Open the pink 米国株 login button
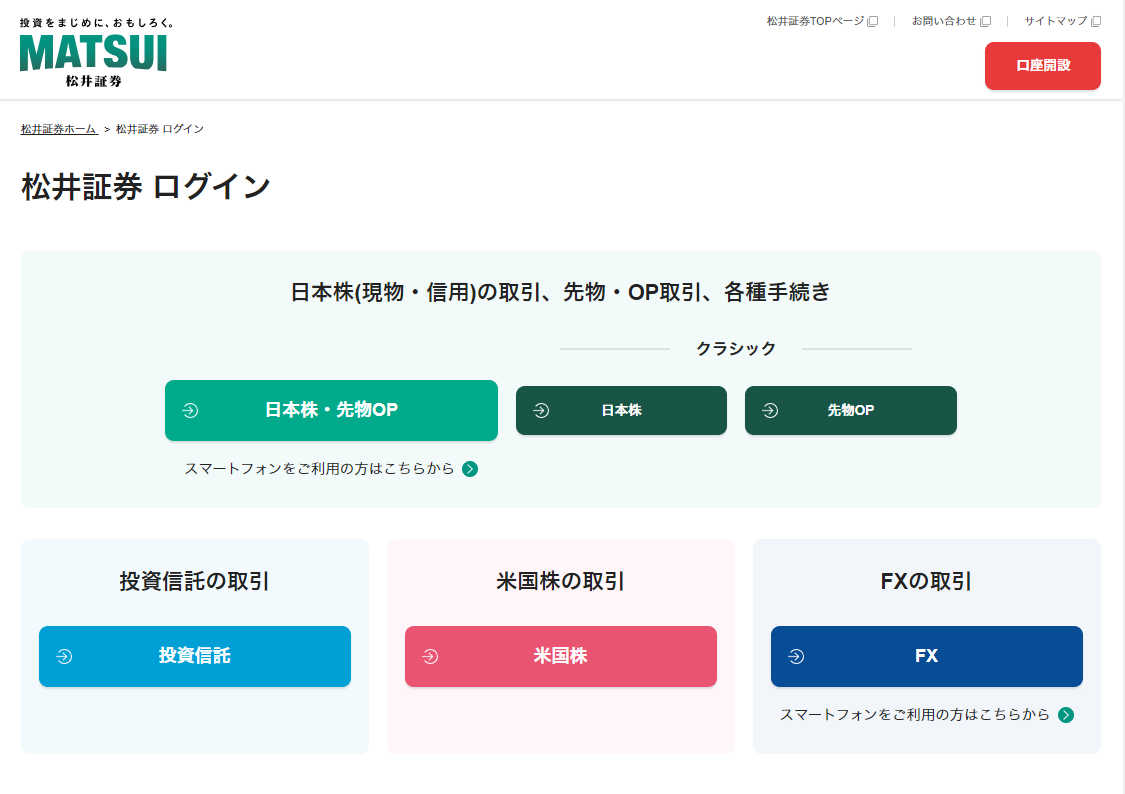 tap(560, 656)
